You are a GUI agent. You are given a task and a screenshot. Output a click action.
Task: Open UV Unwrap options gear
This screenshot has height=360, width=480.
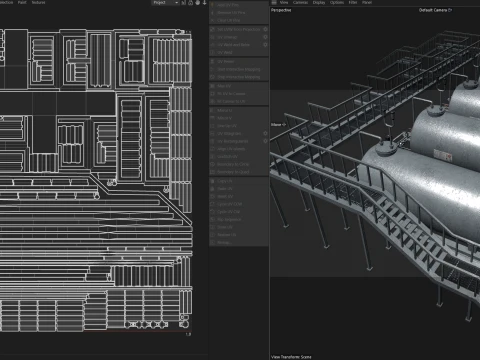click(x=265, y=37)
